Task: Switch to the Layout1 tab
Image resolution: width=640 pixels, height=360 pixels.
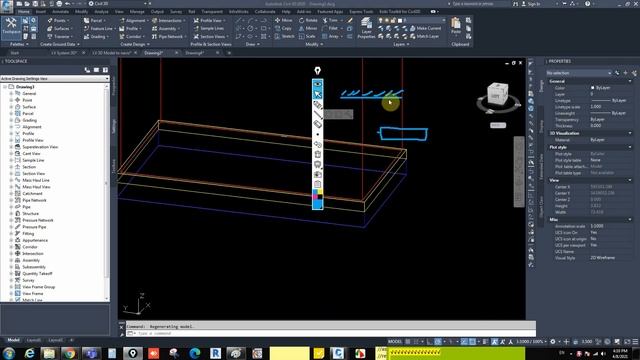Action: coord(33,340)
